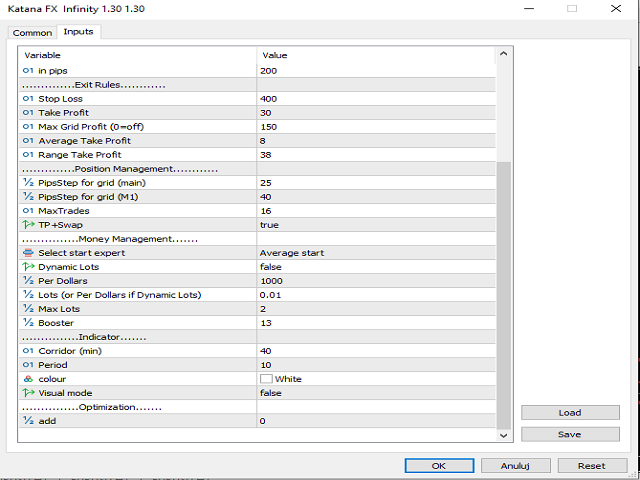This screenshot has height=480, width=640.
Task: Click the integer icon beside MaxTrades
Action: (x=28, y=211)
